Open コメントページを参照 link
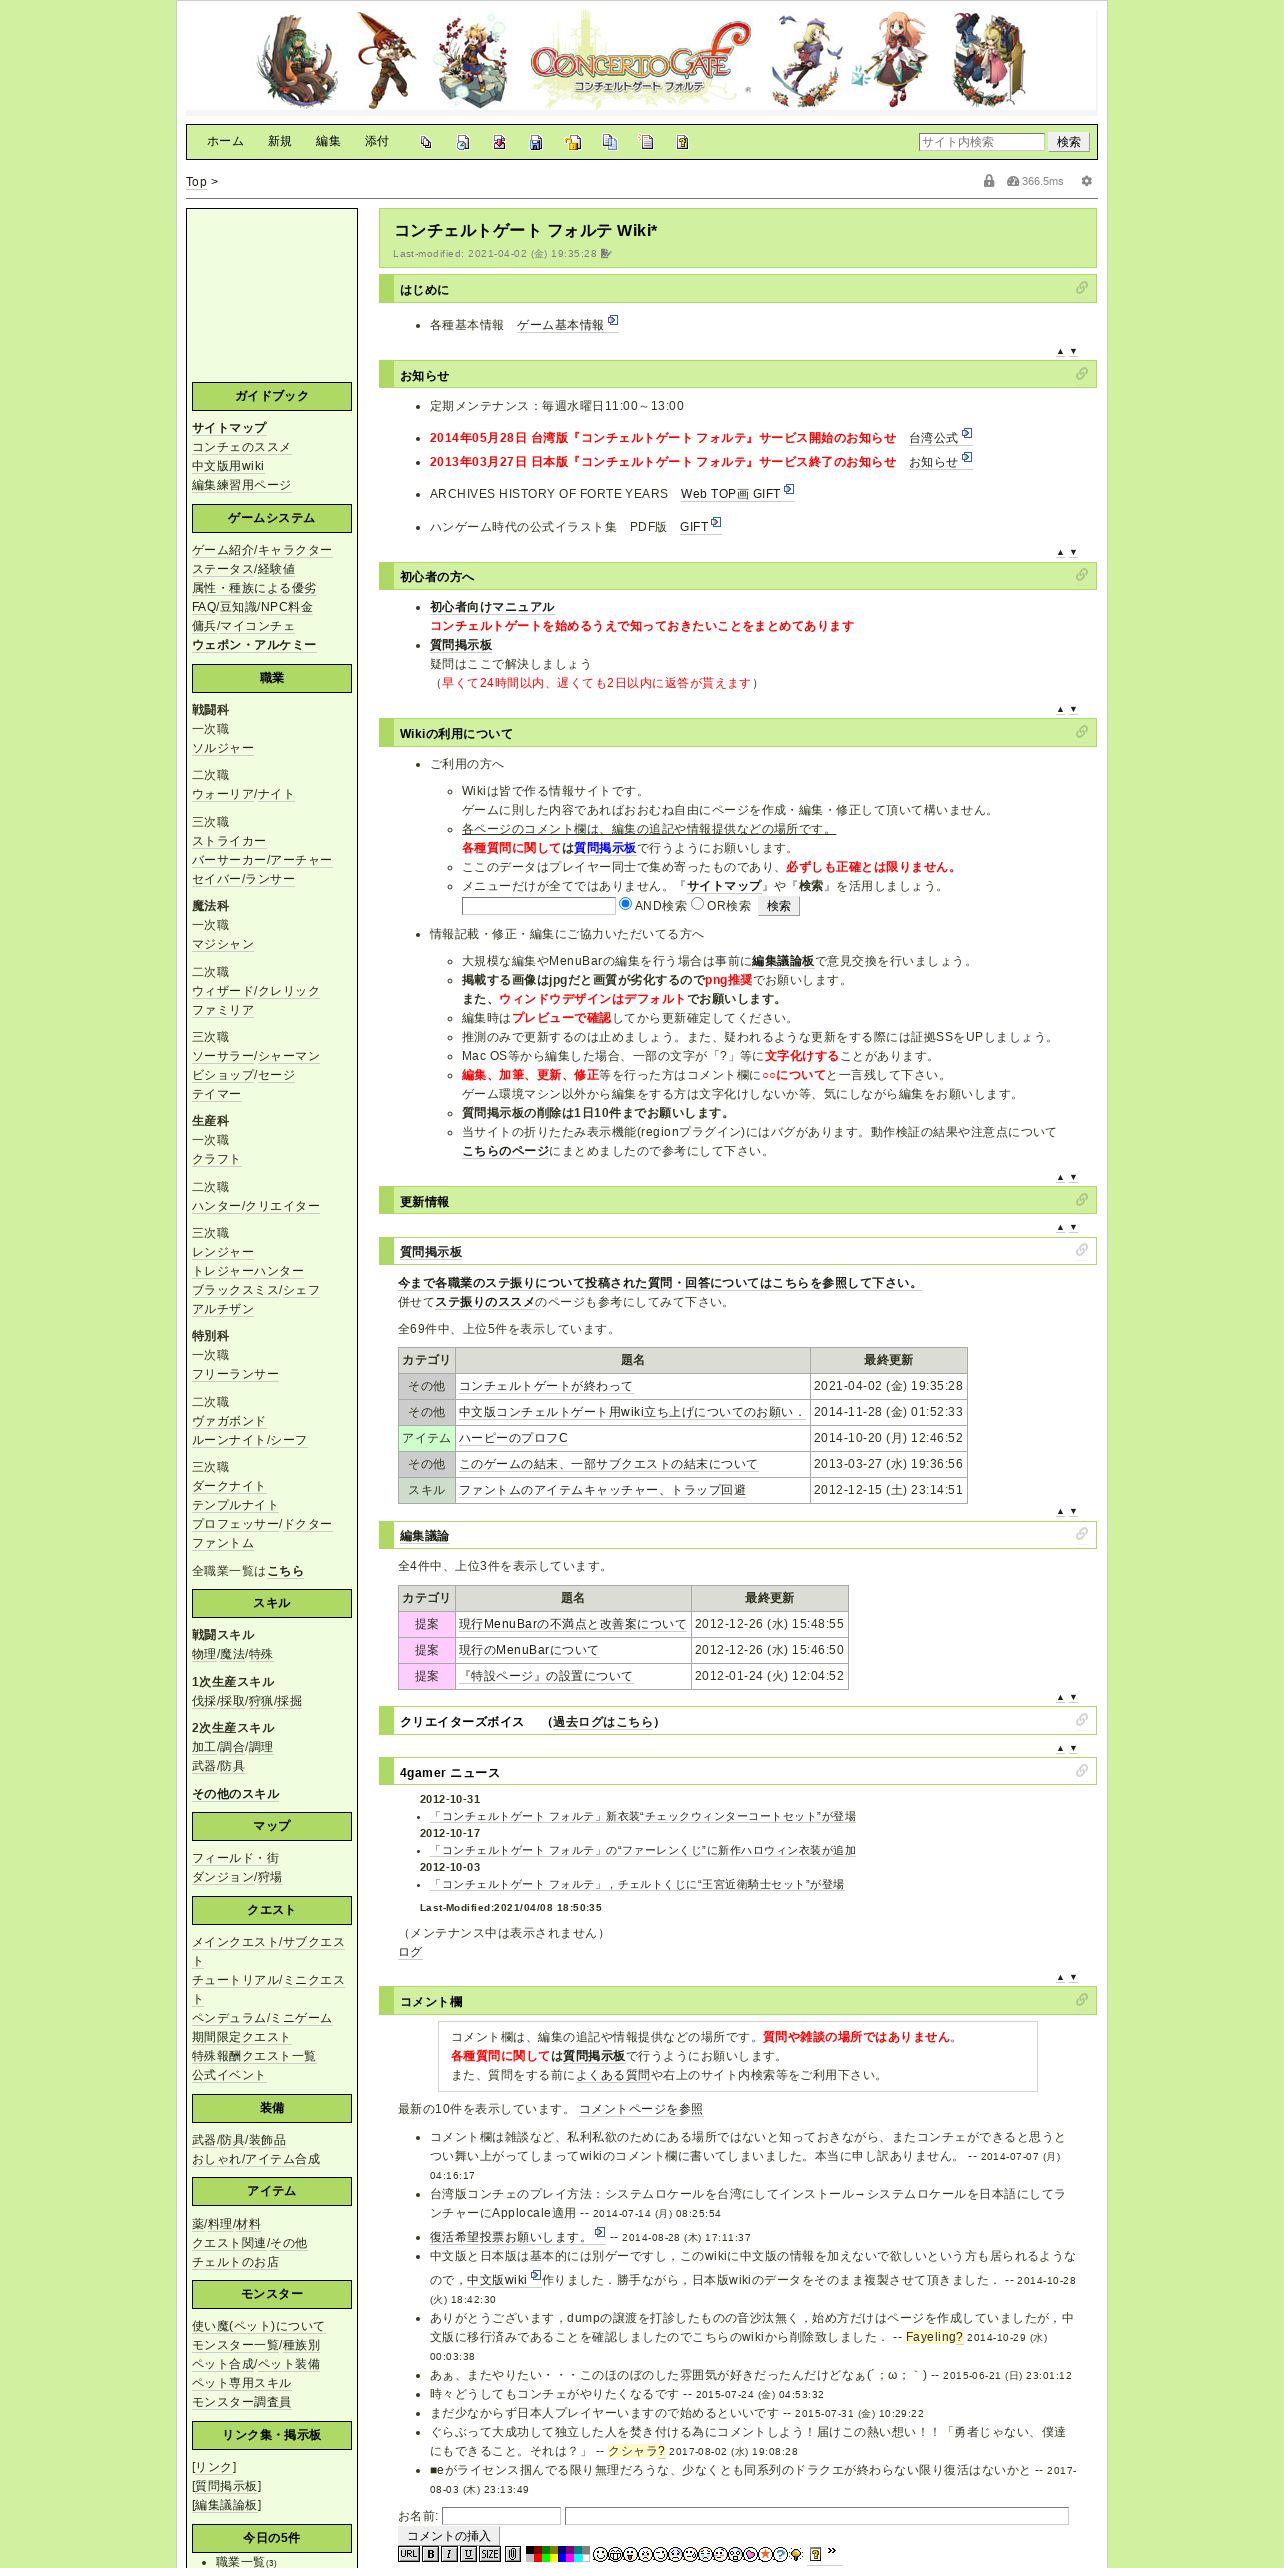Screen dimensions: 1284x2568 pyautogui.click(x=641, y=2109)
